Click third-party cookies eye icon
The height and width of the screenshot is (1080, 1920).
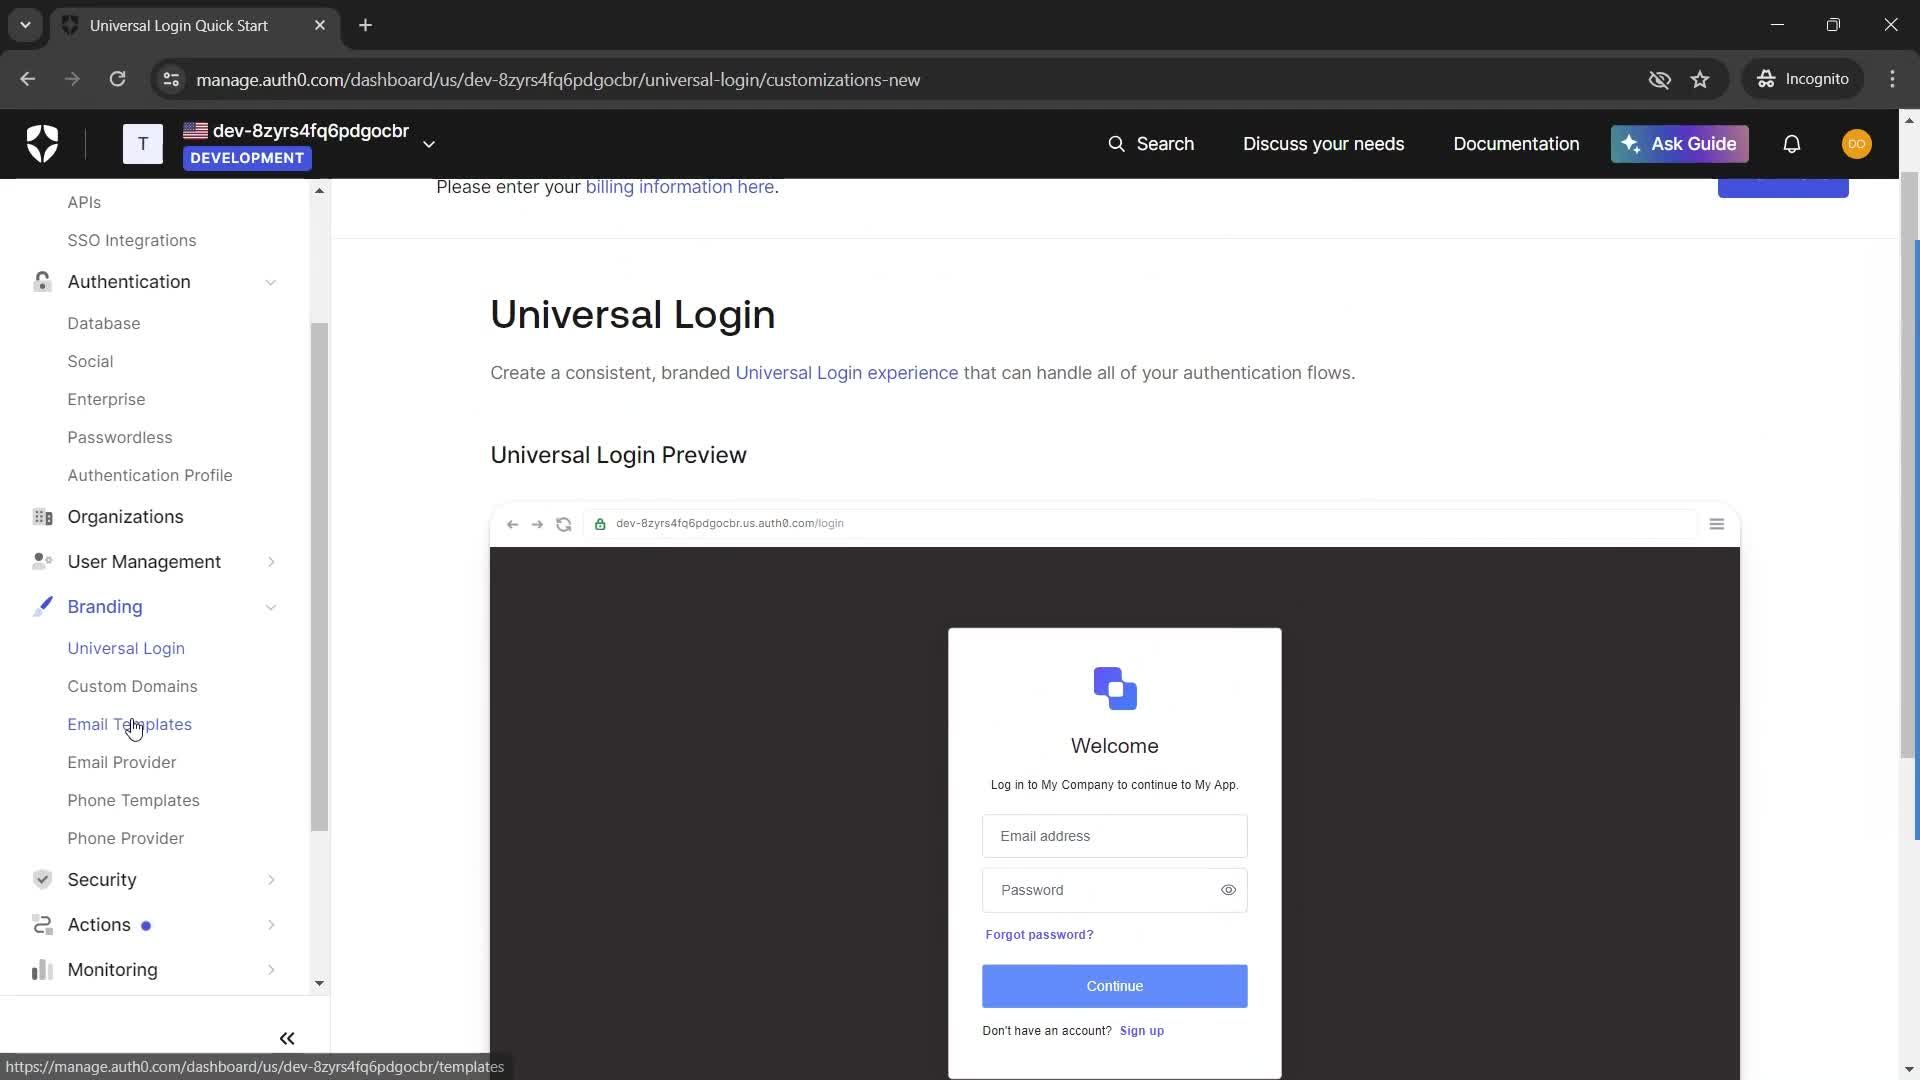(1660, 79)
